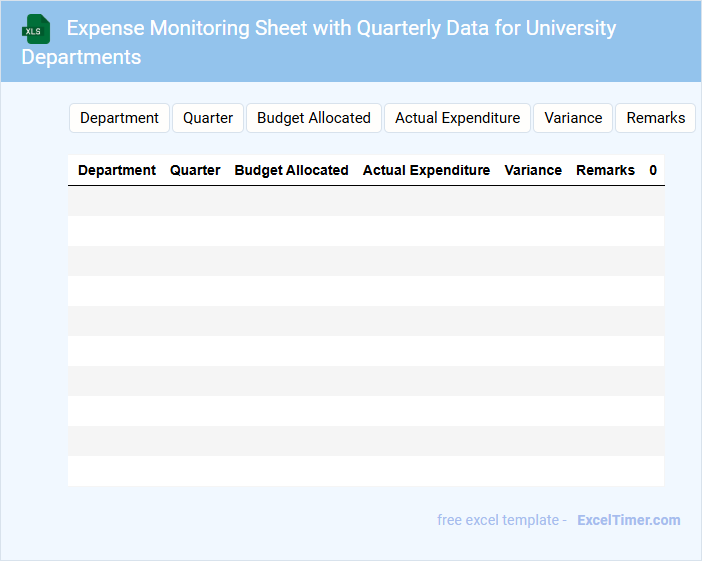Click the last empty table row
Viewport: 702px width, 561px height.
click(366, 471)
